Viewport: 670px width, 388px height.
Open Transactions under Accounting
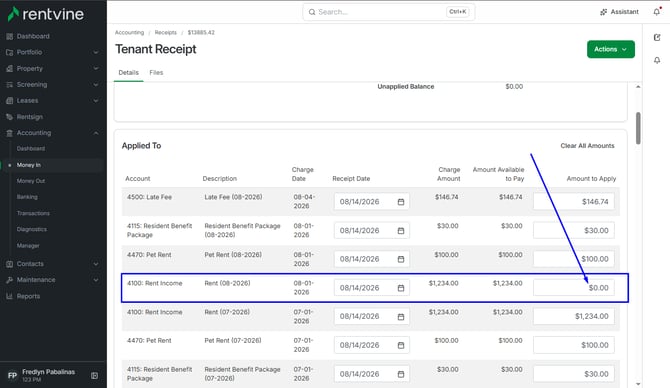click(33, 213)
